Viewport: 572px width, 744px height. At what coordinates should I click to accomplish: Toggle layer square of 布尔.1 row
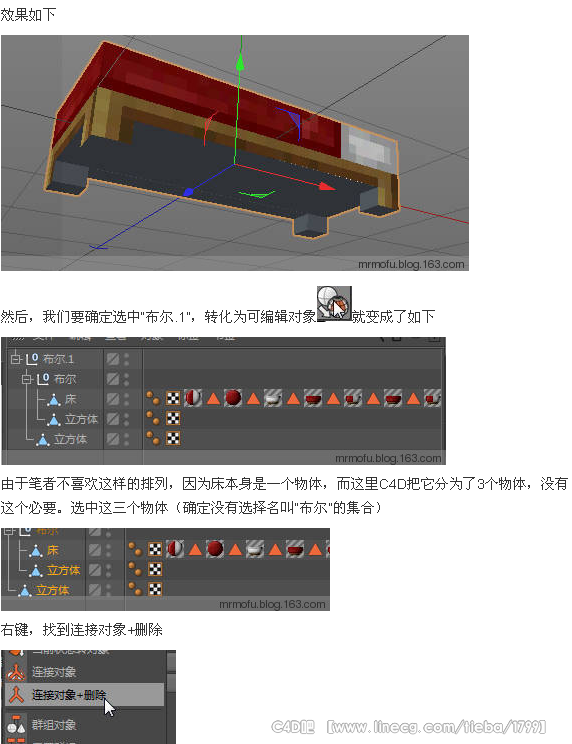tap(113, 359)
